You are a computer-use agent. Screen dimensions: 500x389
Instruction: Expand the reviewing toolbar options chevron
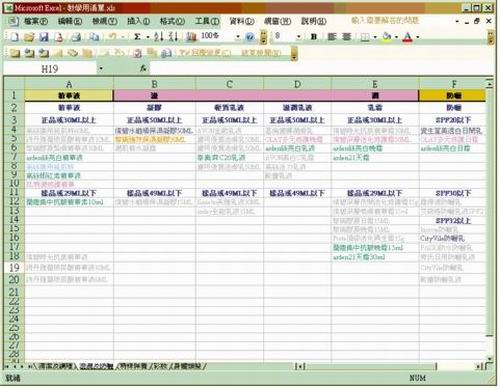[294, 53]
